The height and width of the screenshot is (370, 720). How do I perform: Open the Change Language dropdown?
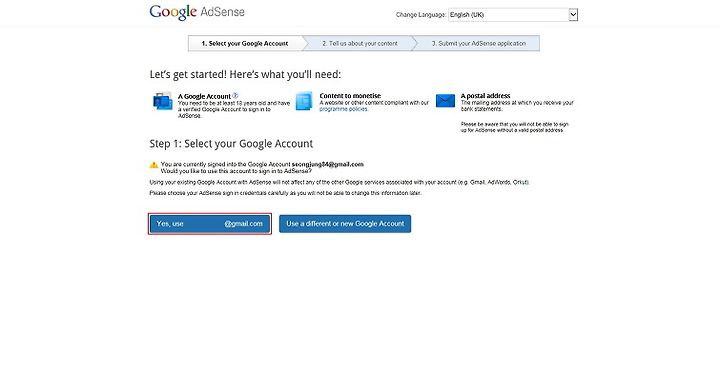point(513,15)
